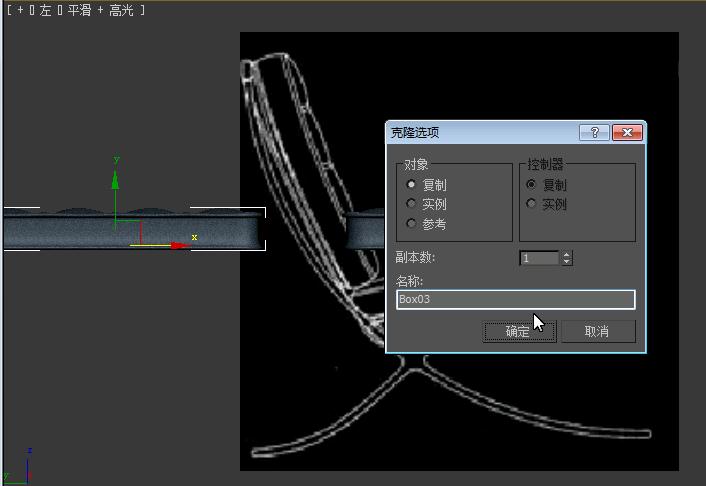706x486 pixels.
Task: Click the 取消 (Cancel) button
Action: tap(598, 332)
